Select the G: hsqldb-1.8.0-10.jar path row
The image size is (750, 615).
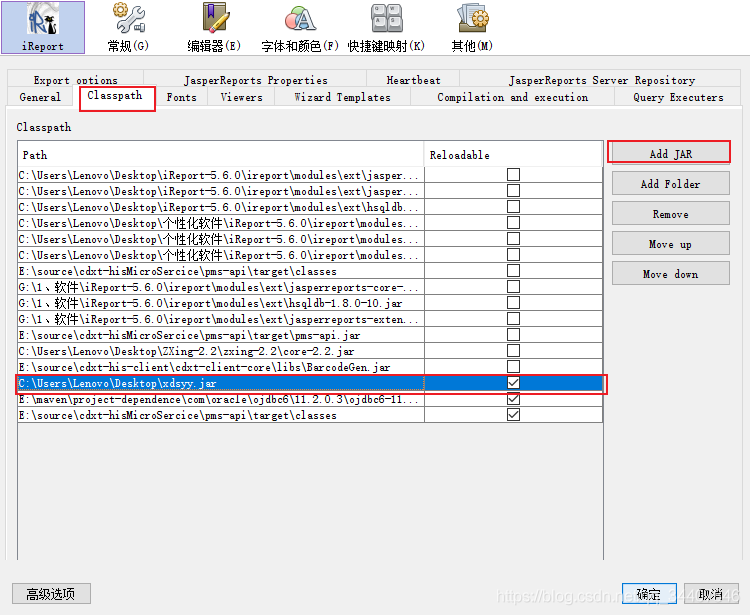tap(221, 303)
